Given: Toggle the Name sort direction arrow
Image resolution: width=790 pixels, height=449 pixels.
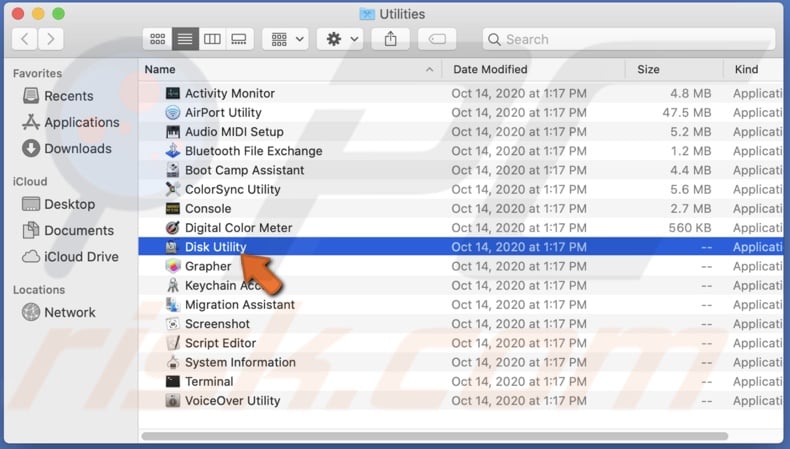Looking at the screenshot, I should pyautogui.click(x=429, y=70).
